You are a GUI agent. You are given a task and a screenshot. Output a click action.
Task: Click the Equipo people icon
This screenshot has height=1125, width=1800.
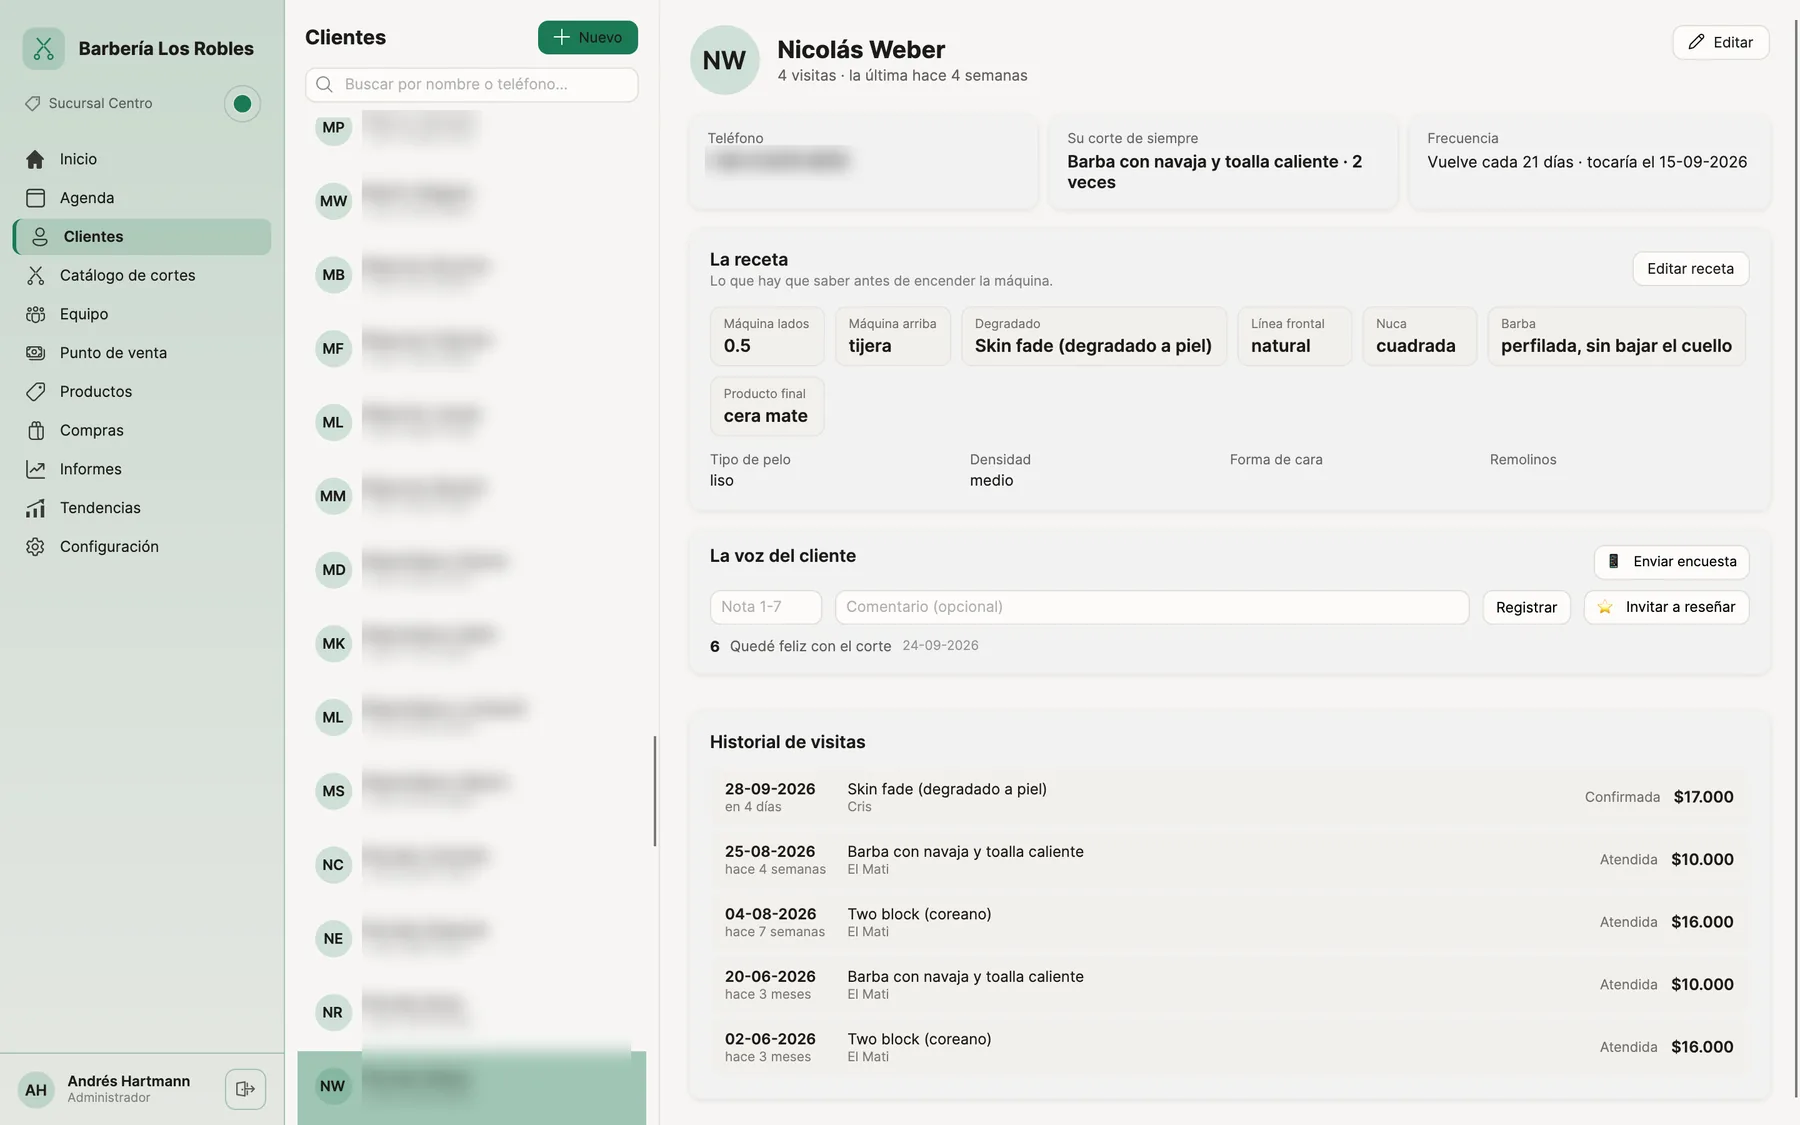(35, 314)
